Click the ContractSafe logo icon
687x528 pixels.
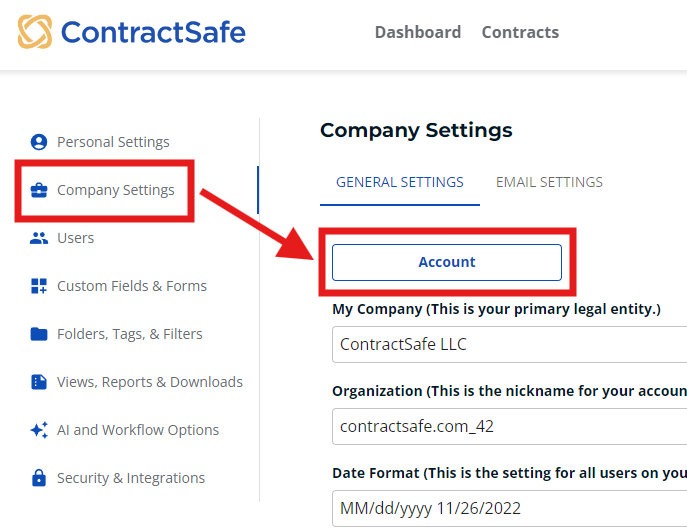pyautogui.click(x=35, y=32)
